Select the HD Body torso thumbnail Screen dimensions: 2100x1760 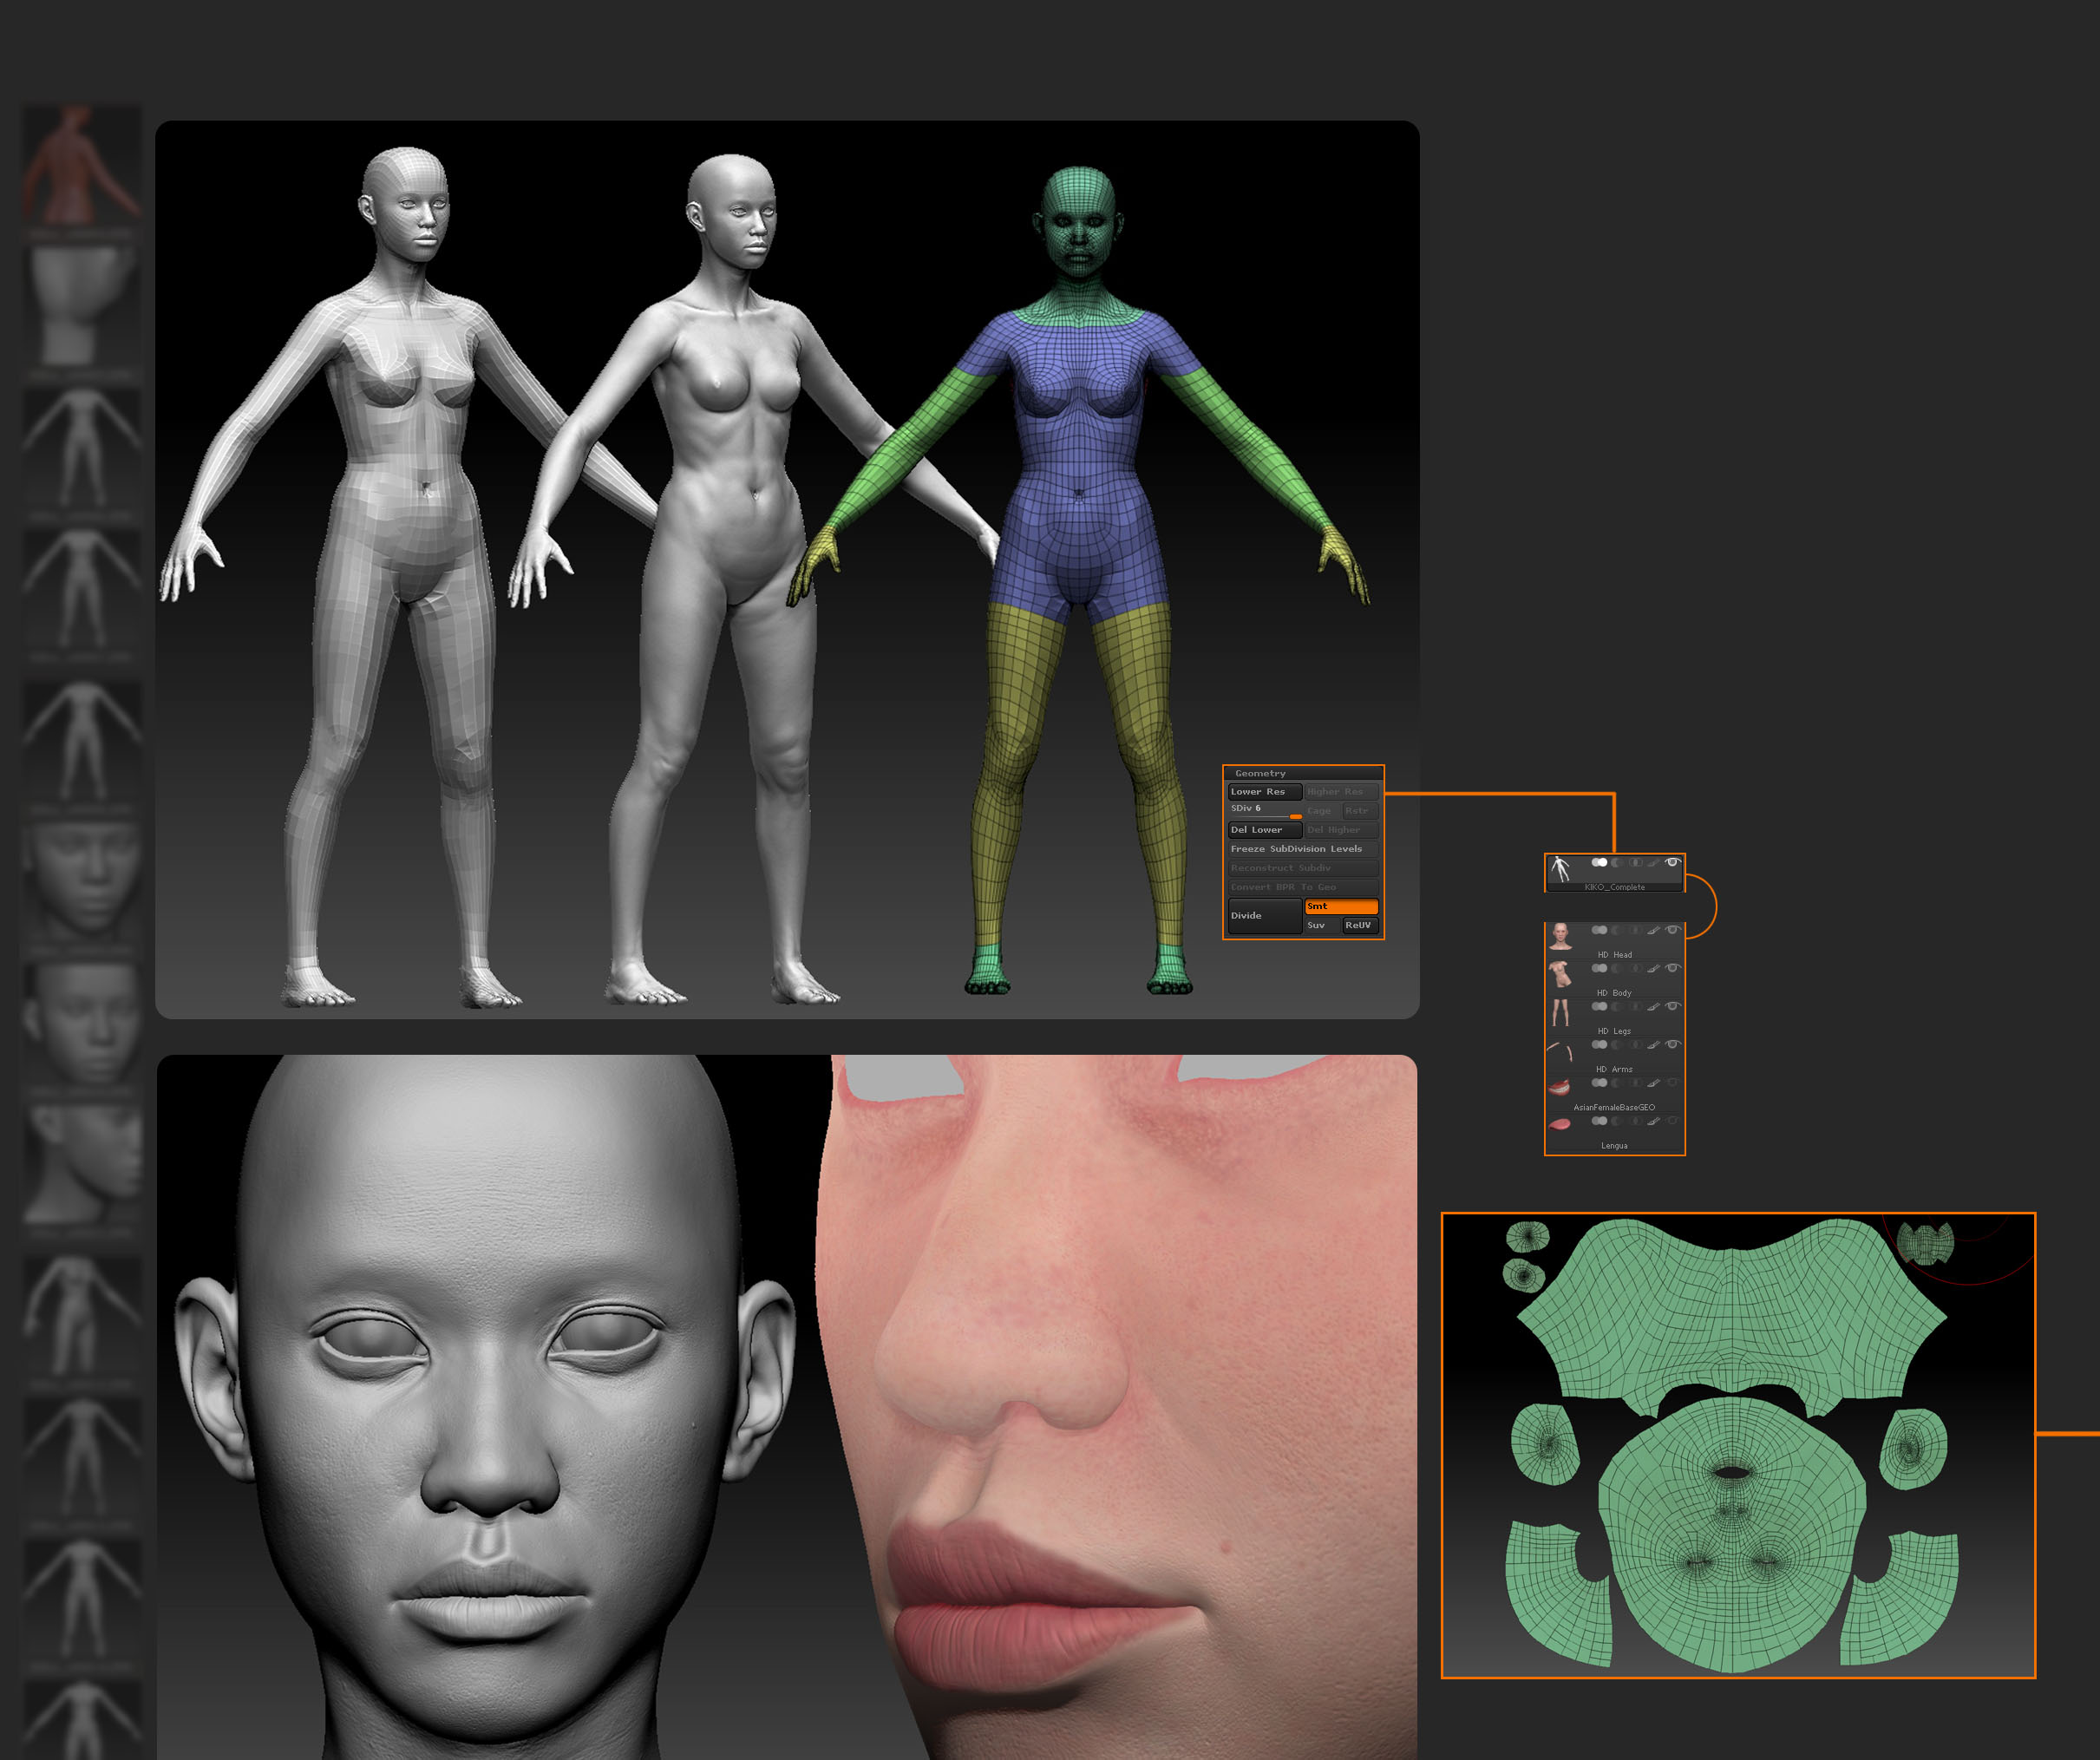[1560, 974]
